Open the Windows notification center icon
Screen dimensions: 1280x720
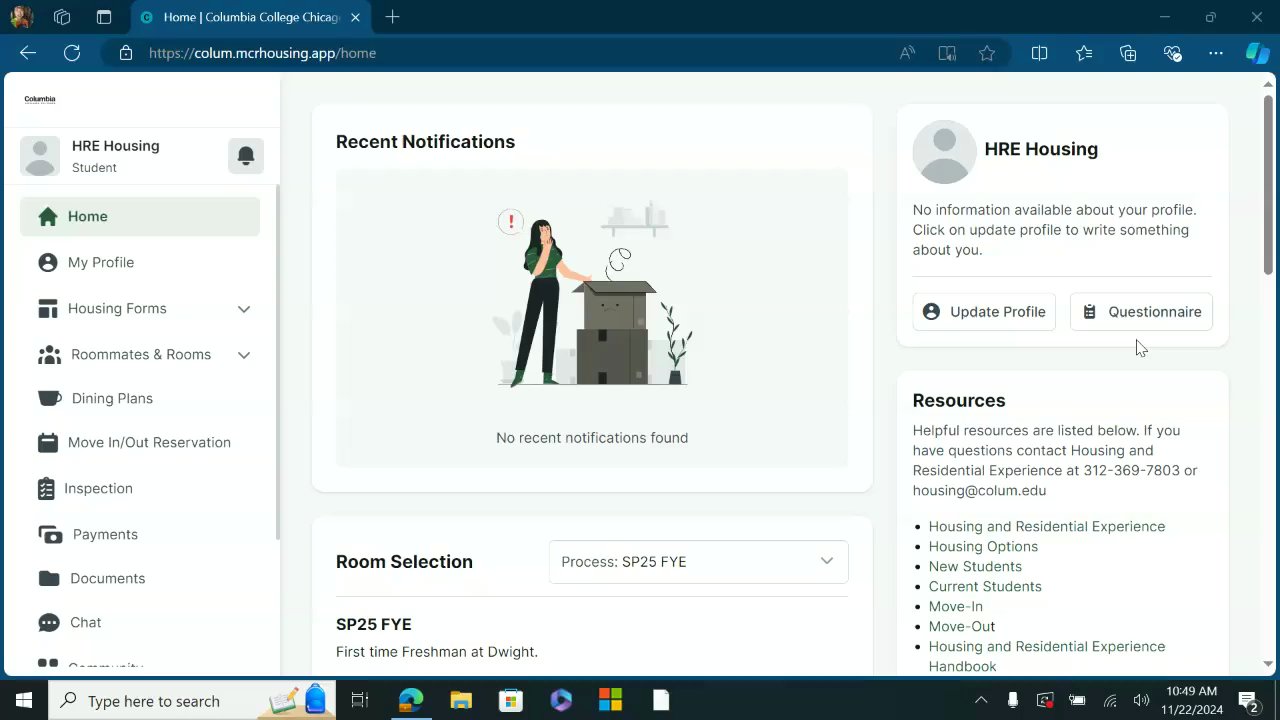[x=1248, y=700]
